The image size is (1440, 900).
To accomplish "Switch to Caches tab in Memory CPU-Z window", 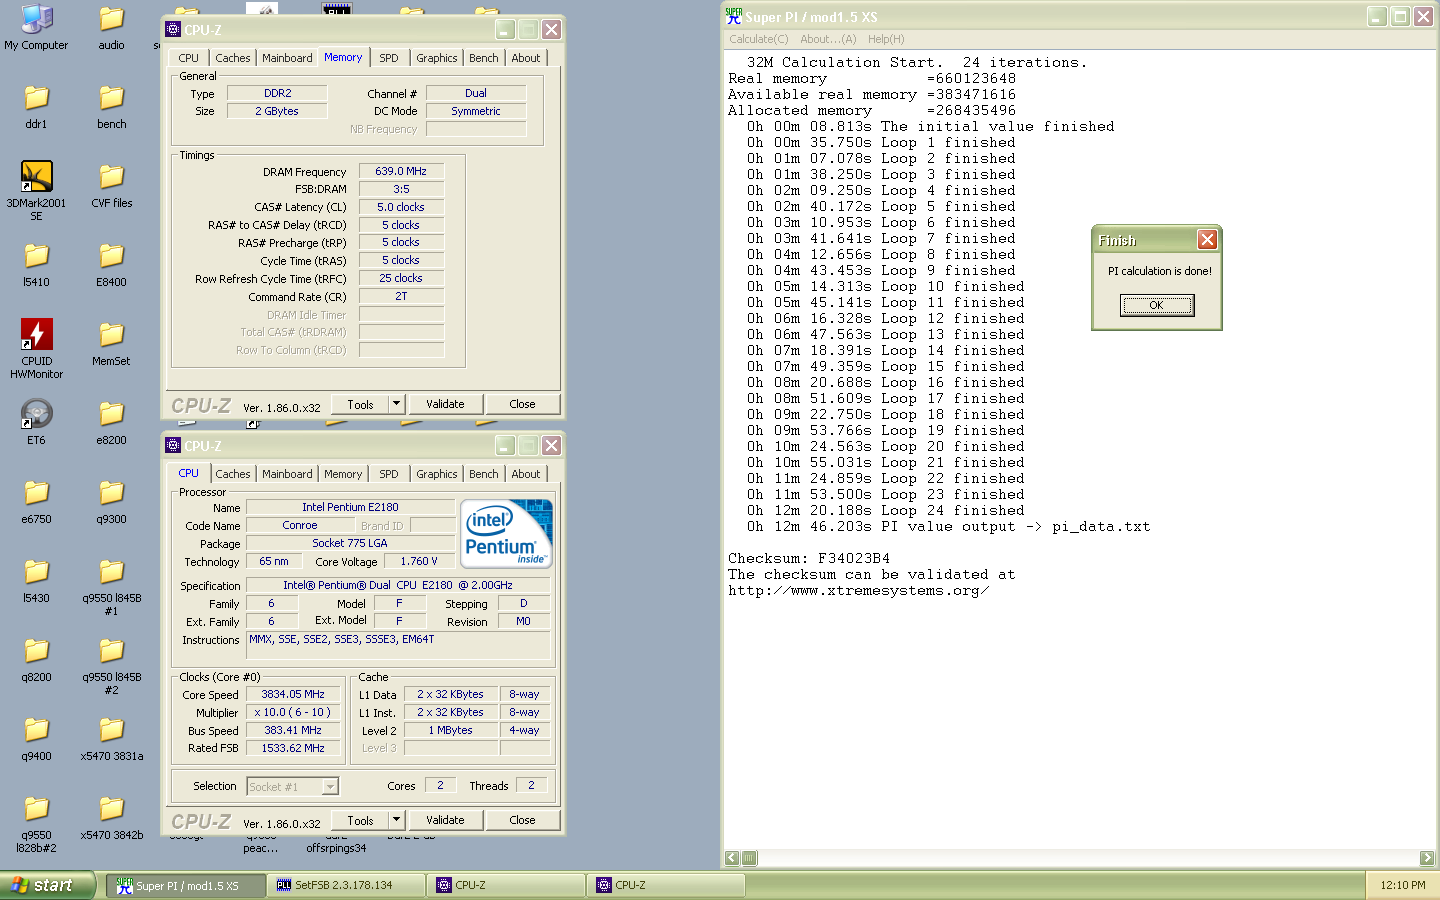I will [x=233, y=58].
